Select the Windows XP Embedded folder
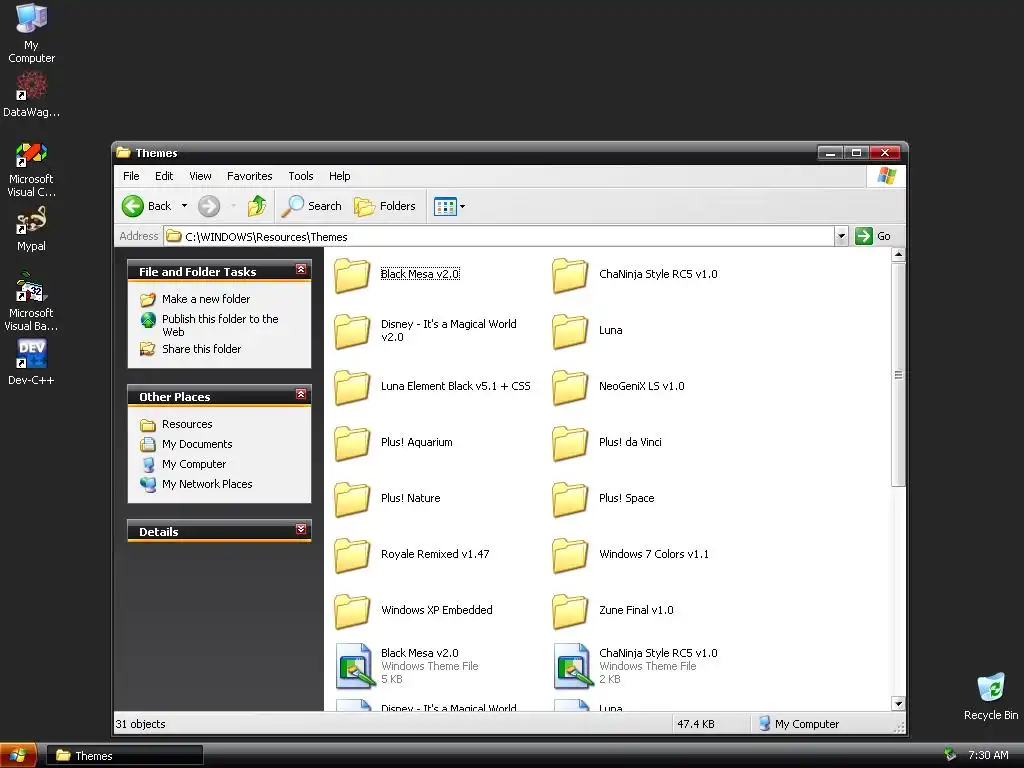 click(353, 612)
